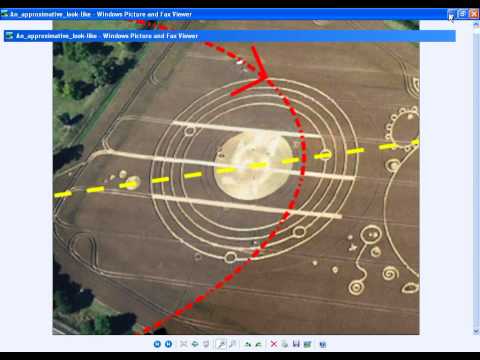The width and height of the screenshot is (480, 360).
Task: Select the Best Fit view icon
Action: click(183, 344)
